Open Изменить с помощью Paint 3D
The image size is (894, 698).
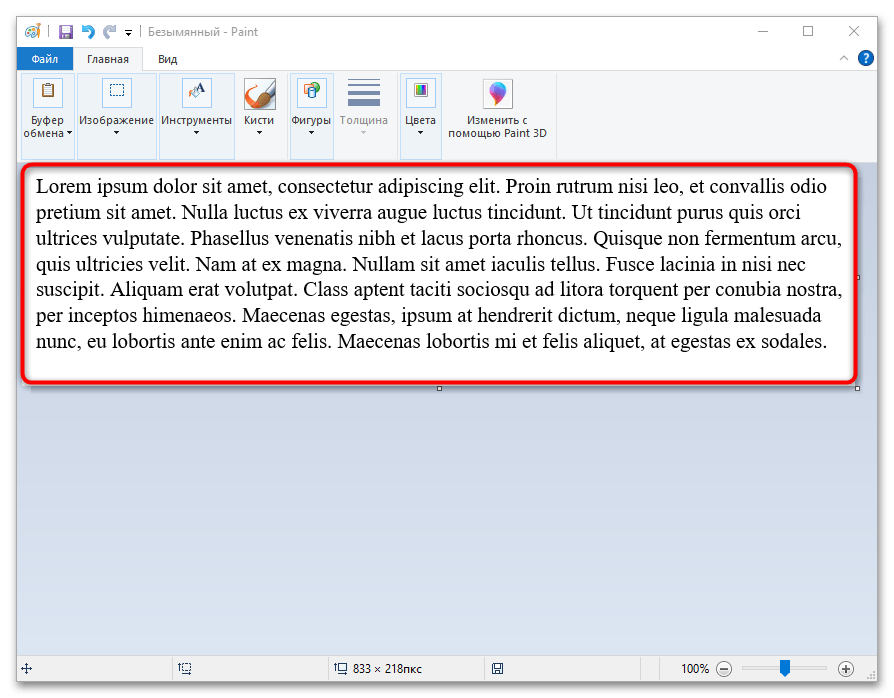tap(498, 109)
